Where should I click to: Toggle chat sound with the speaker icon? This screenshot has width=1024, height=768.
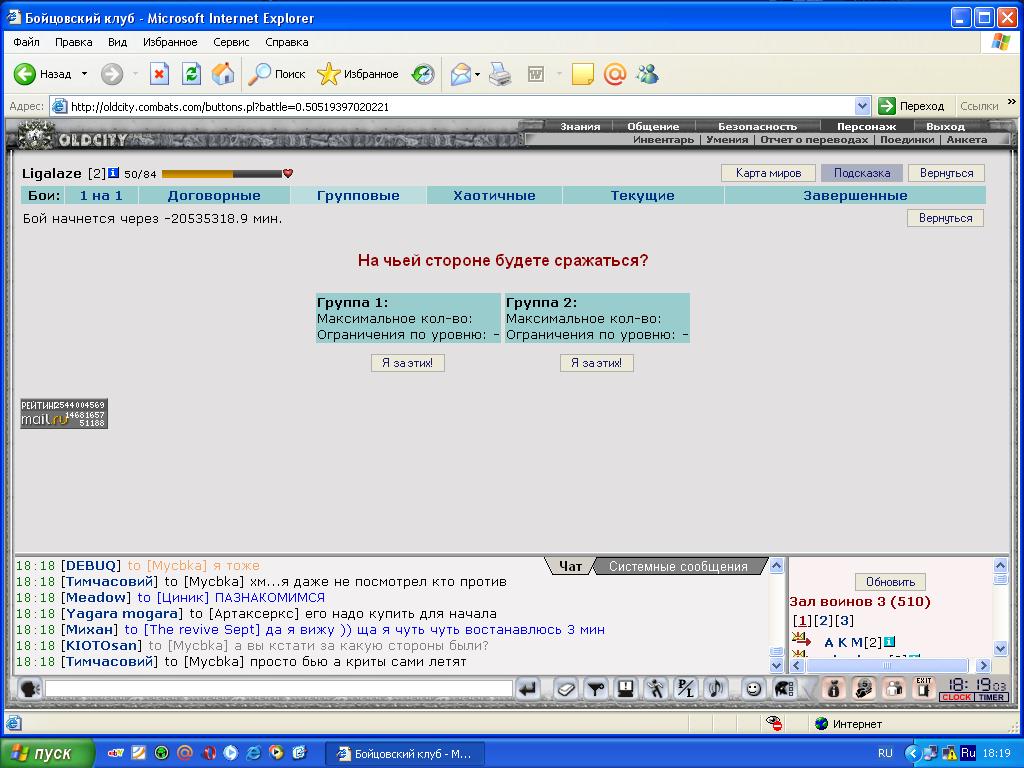click(x=716, y=688)
